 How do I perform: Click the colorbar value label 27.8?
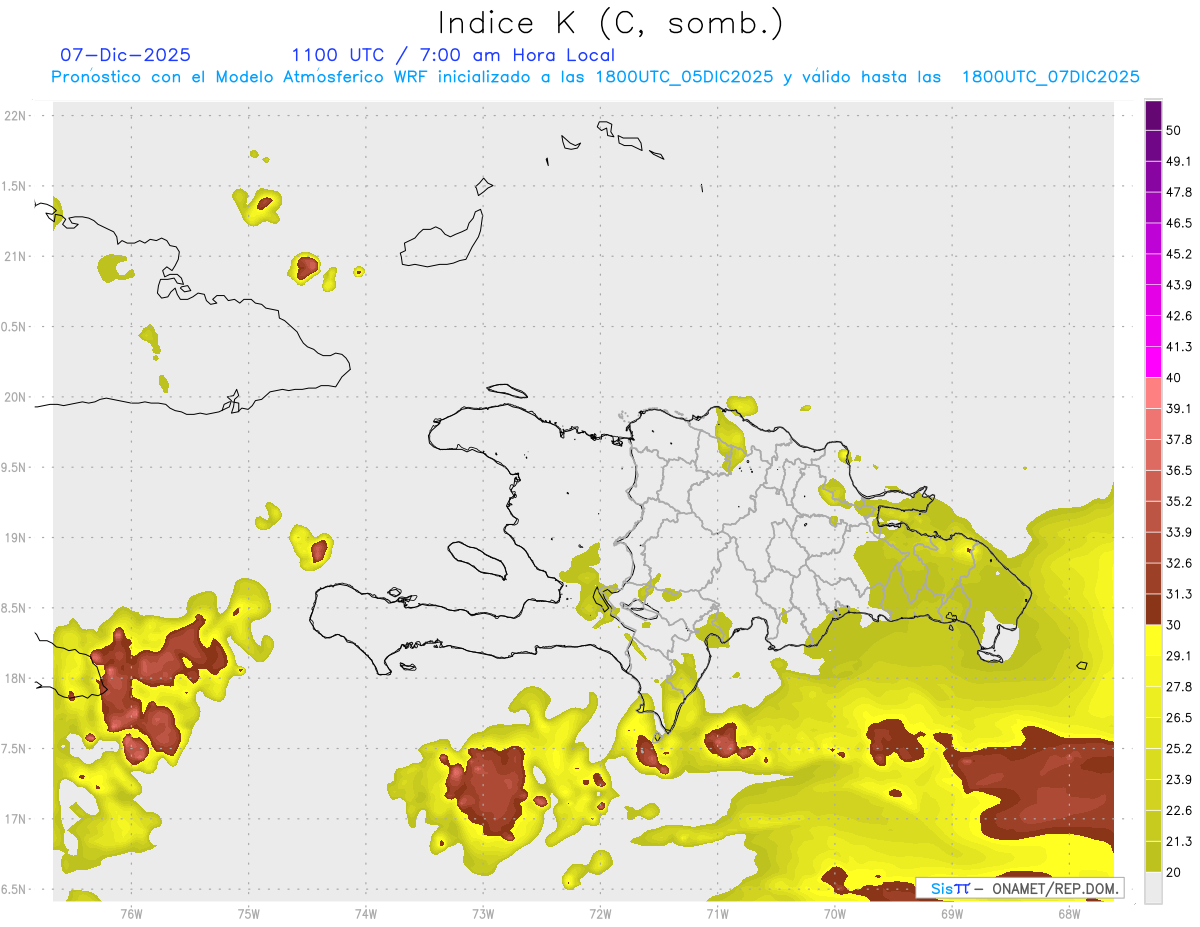pos(1178,687)
